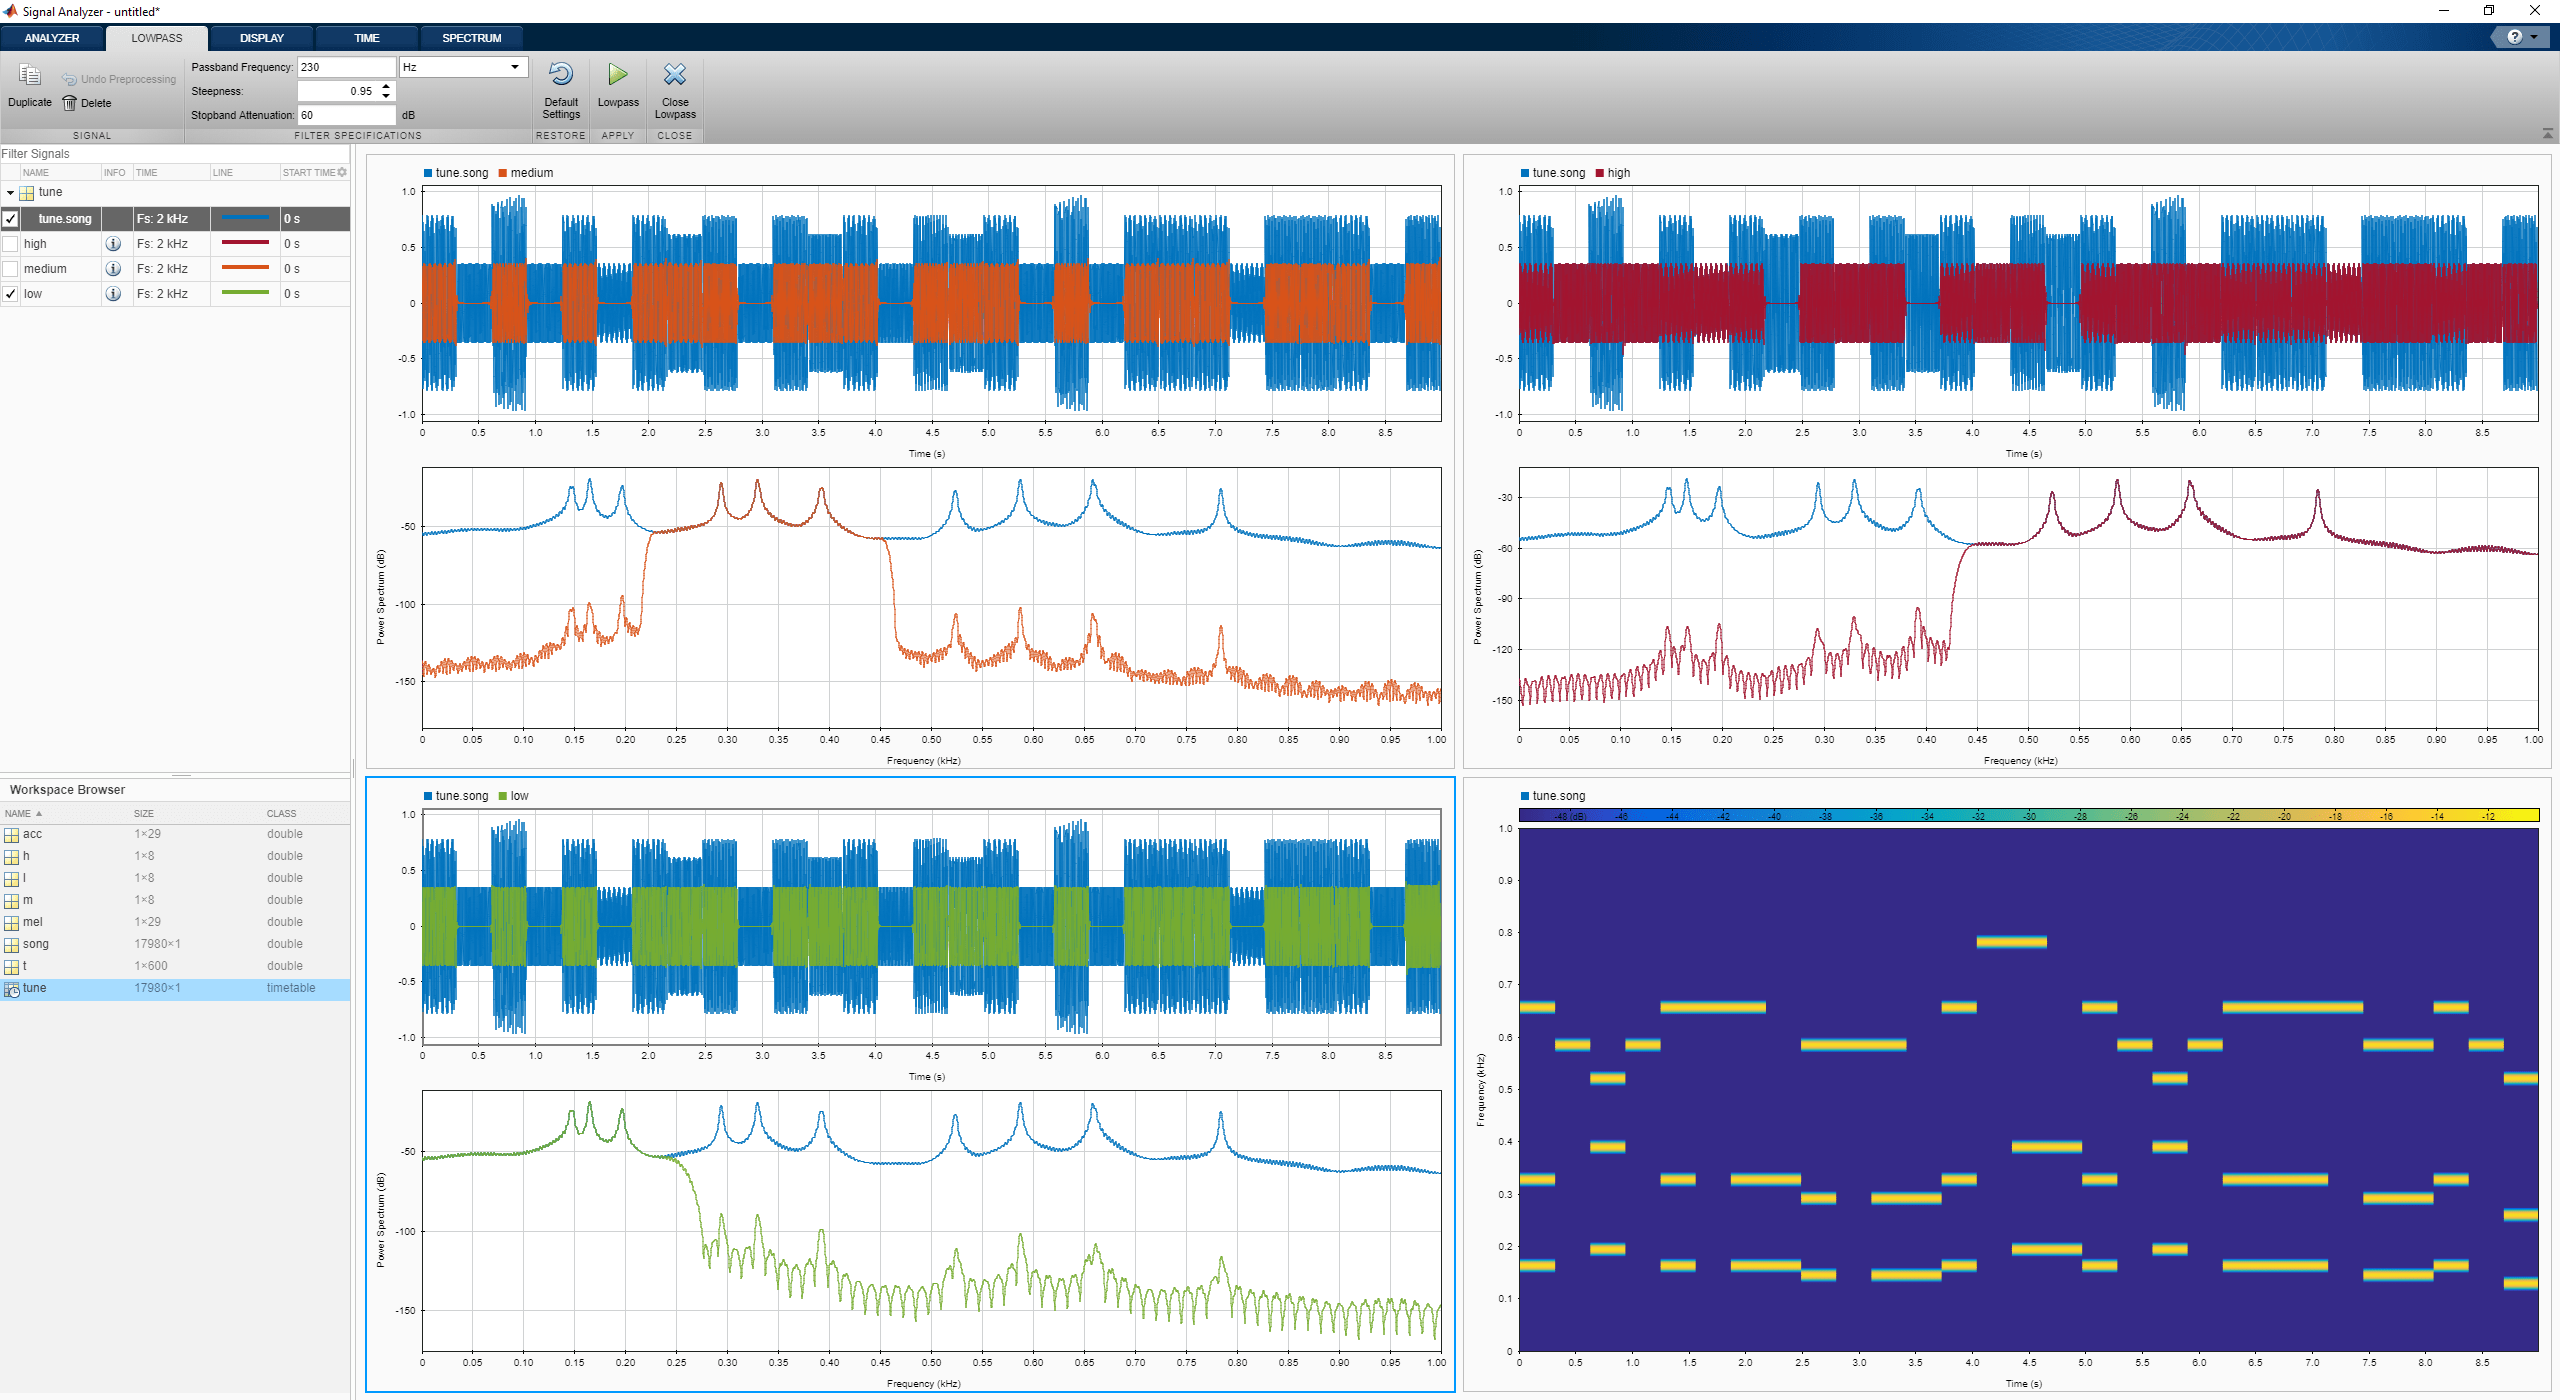
Task: Collapse the tune signal tree node
Action: click(10, 192)
